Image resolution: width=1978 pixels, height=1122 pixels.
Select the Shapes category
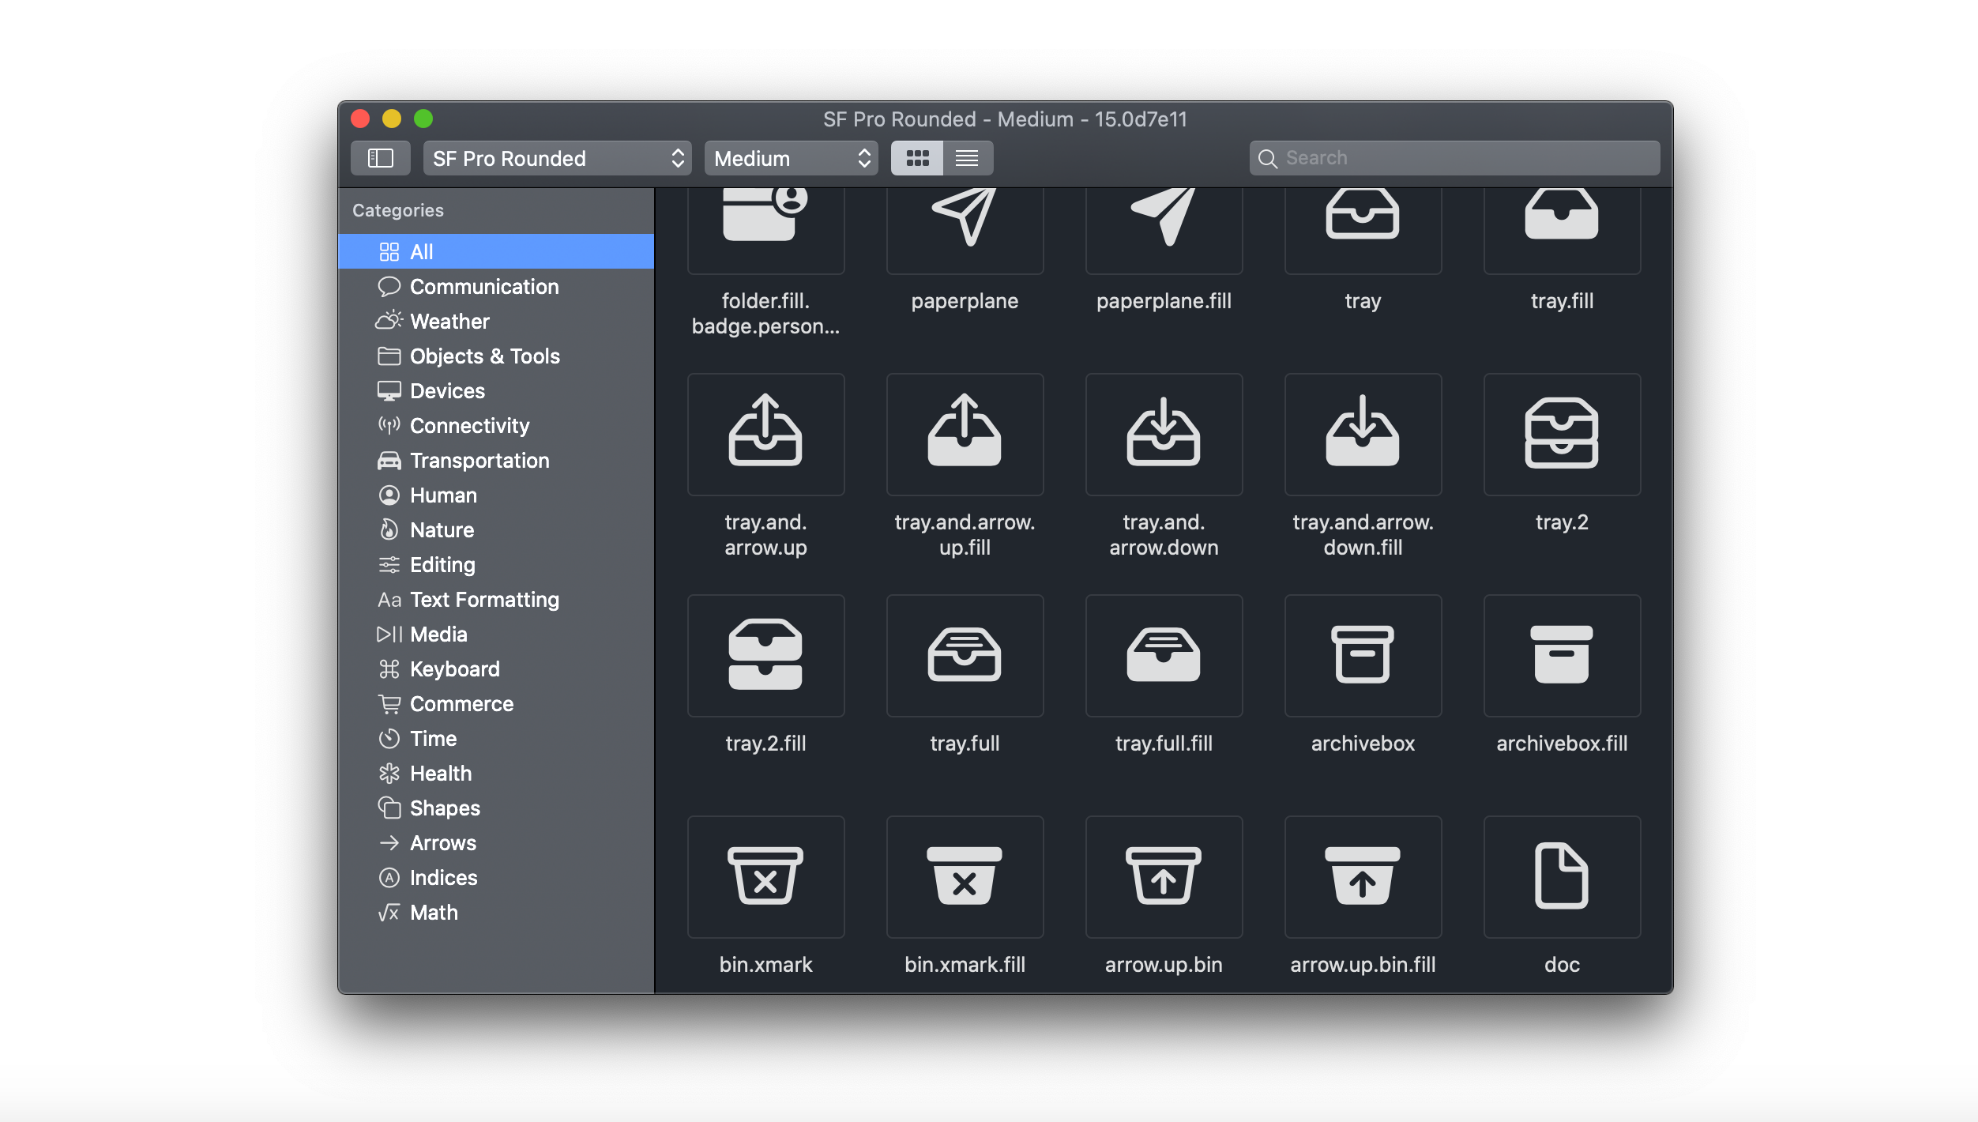tap(496, 808)
